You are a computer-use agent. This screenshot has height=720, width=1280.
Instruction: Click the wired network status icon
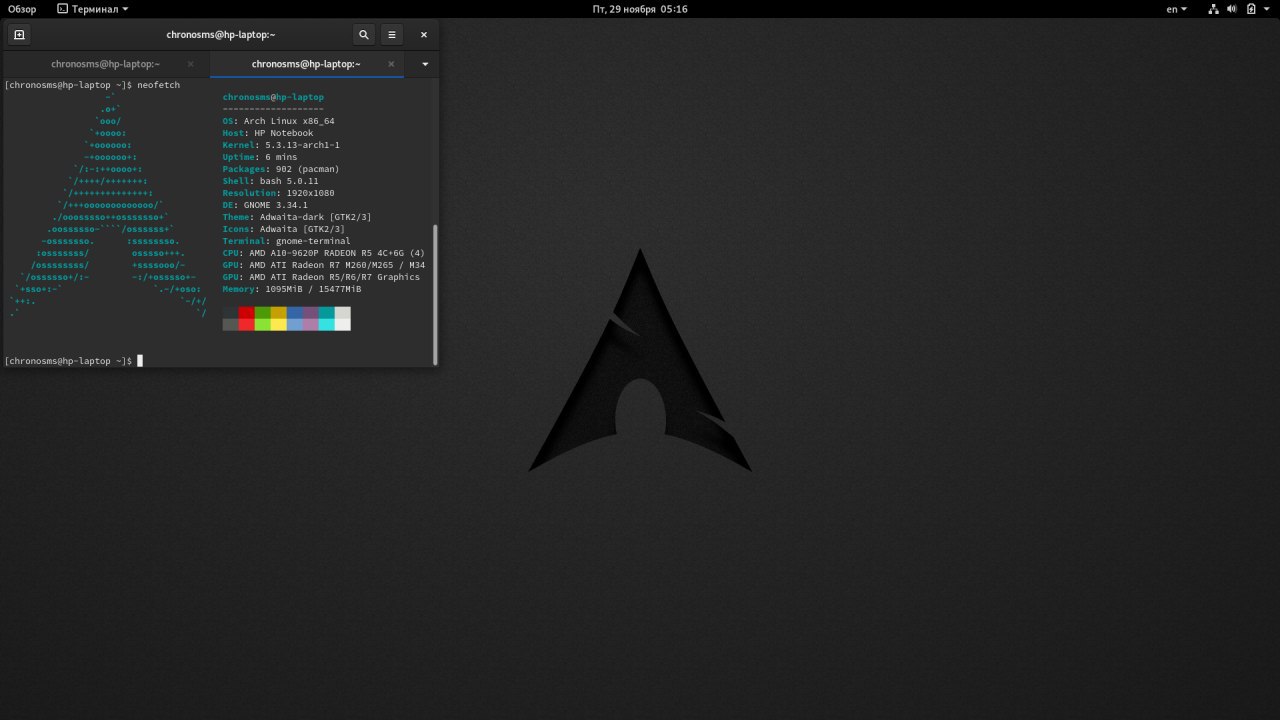[1214, 9]
